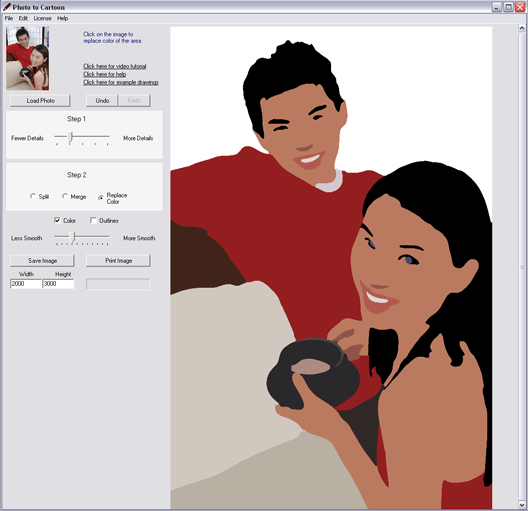The image size is (528, 511).
Task: Open the Help menu
Action: click(62, 18)
